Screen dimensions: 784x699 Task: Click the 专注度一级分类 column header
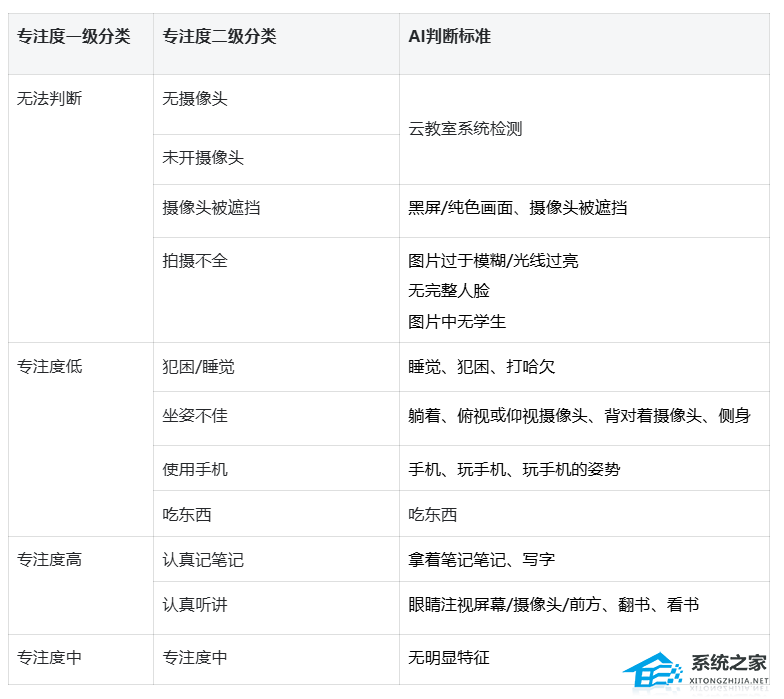coord(74,37)
